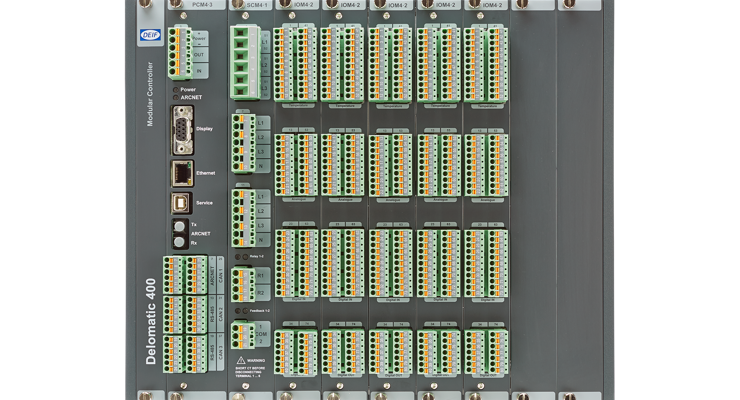The image size is (740, 400).
Task: Click the ARCNET status LED
Action: click(x=176, y=97)
